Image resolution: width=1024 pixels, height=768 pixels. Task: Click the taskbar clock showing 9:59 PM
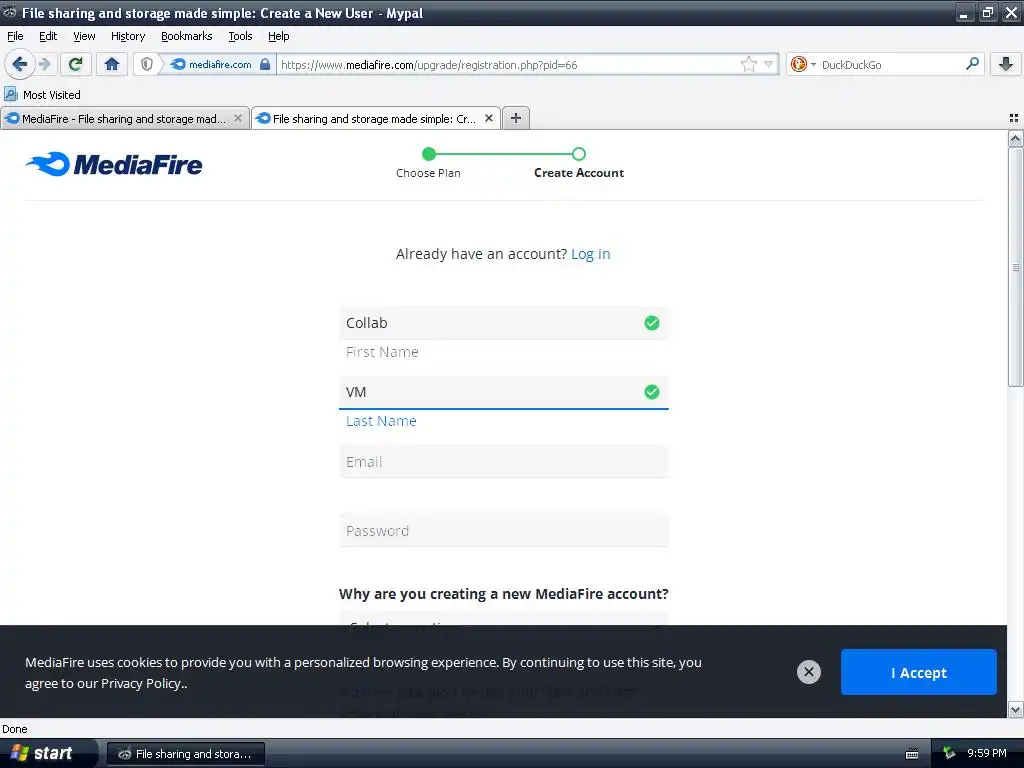pos(987,753)
